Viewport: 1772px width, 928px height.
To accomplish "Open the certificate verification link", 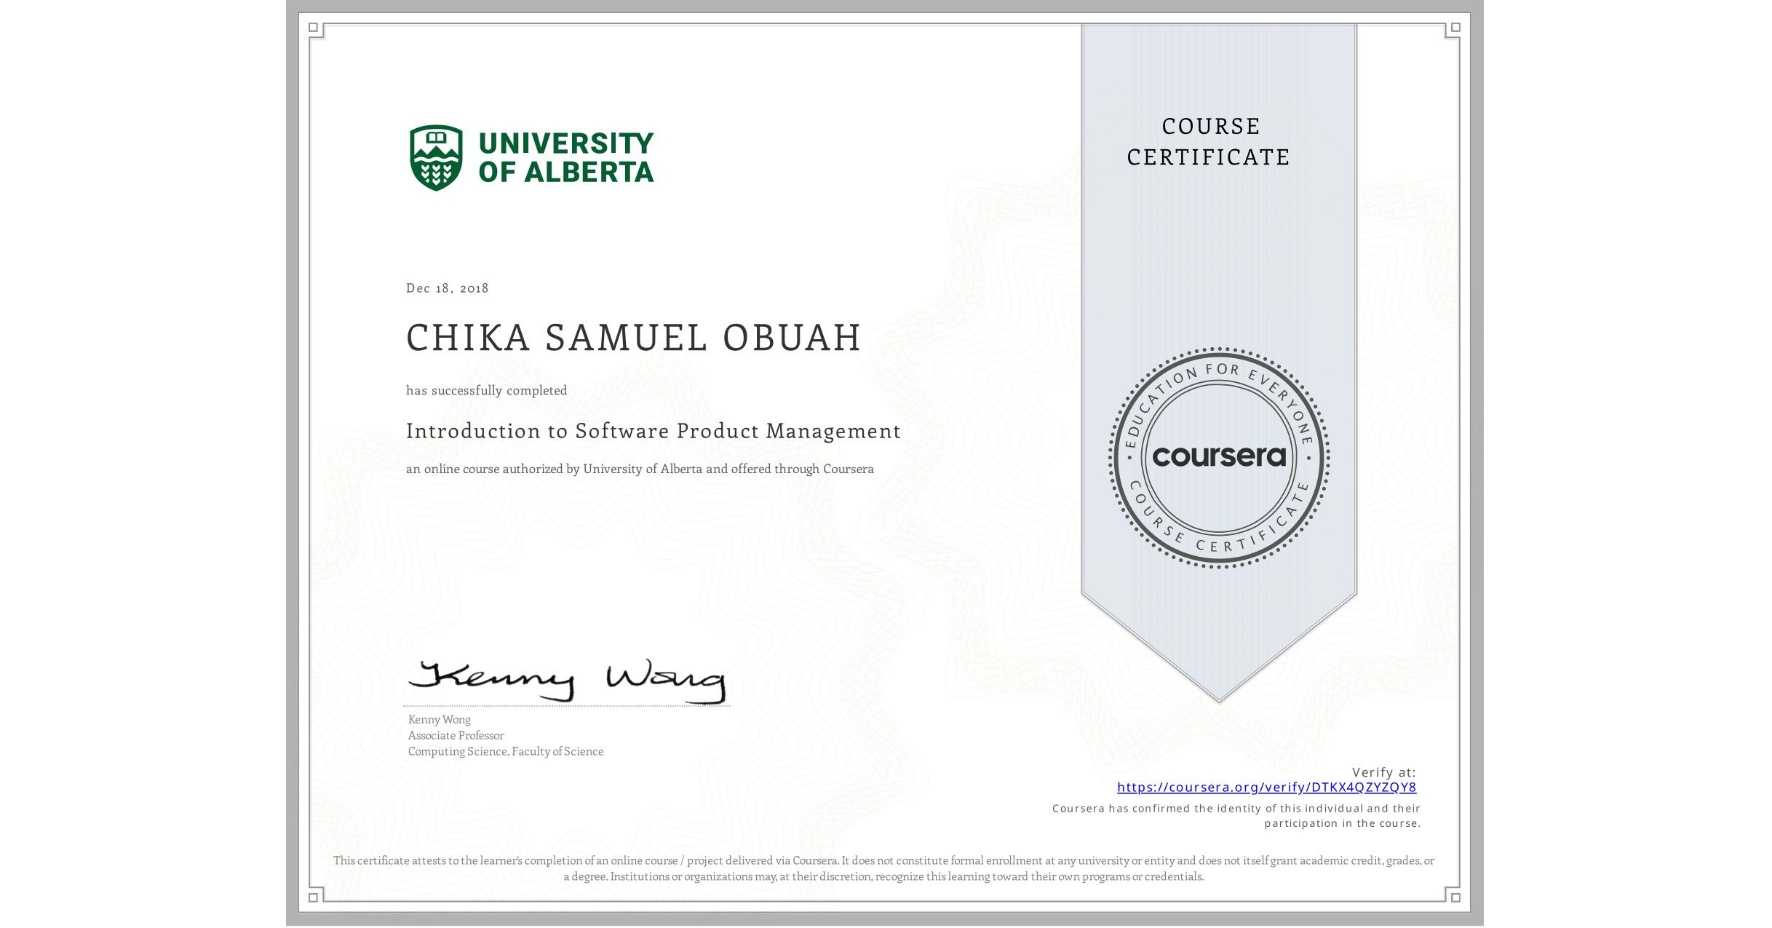I will click(1267, 788).
